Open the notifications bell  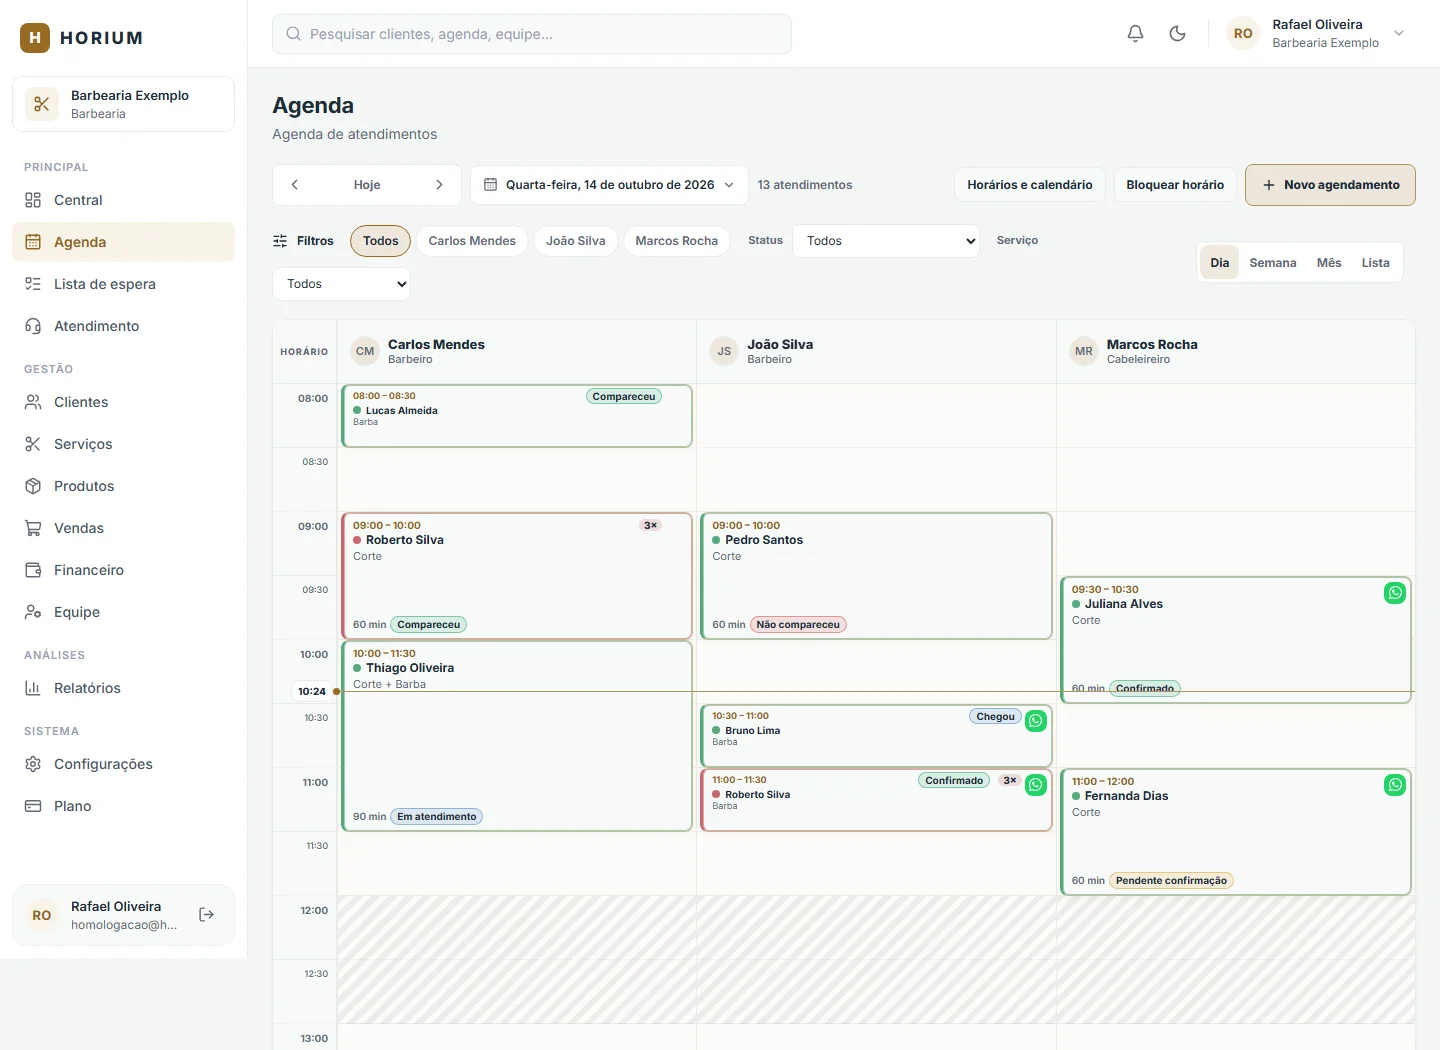point(1135,34)
